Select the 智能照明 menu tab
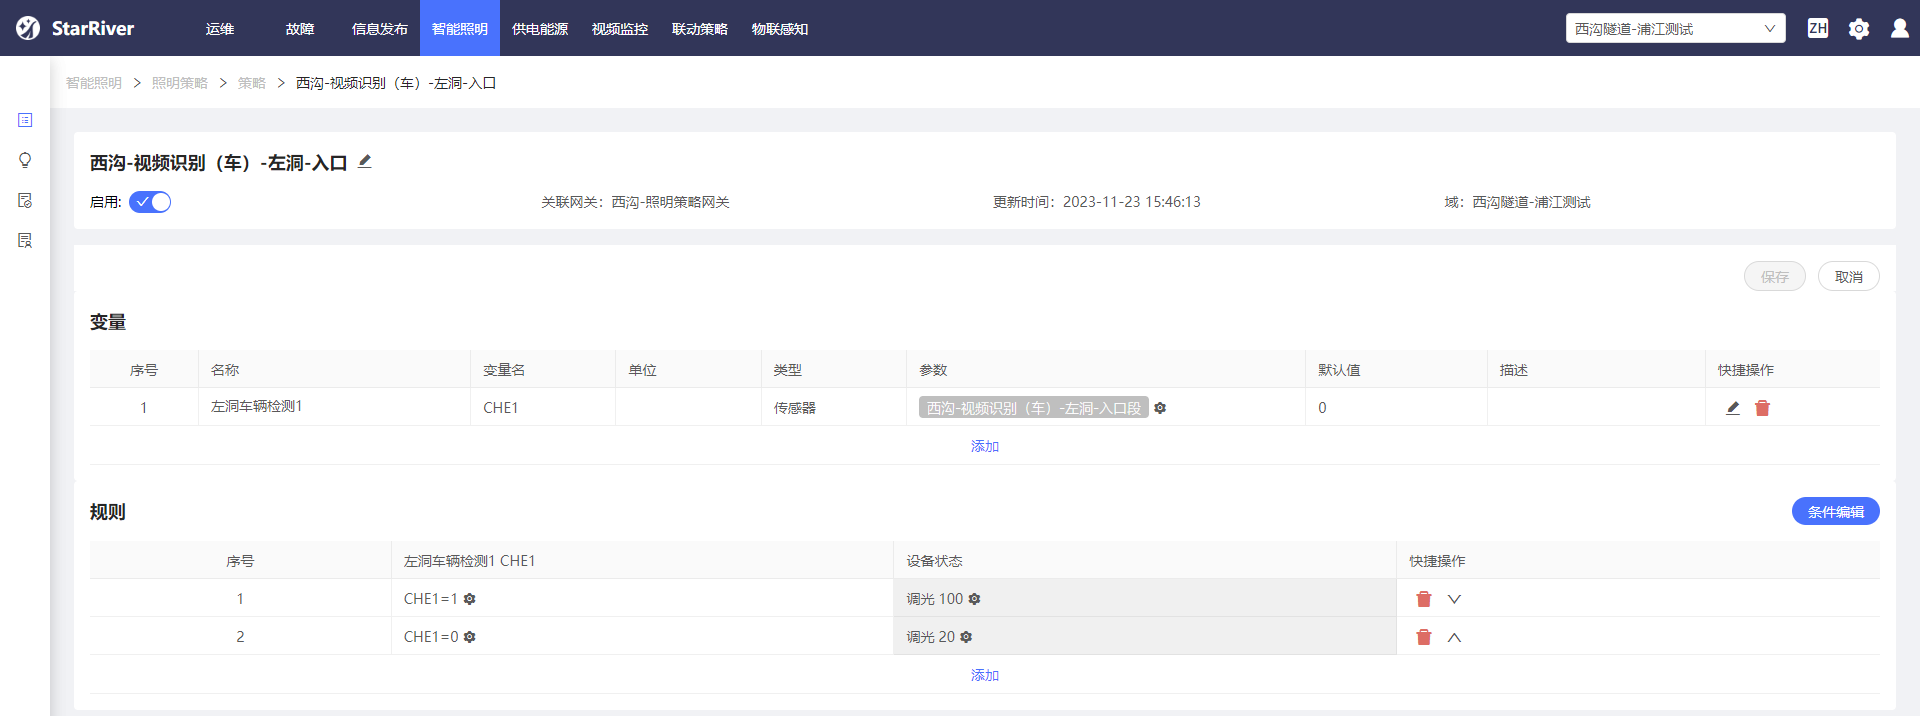This screenshot has width=1920, height=716. (x=460, y=29)
